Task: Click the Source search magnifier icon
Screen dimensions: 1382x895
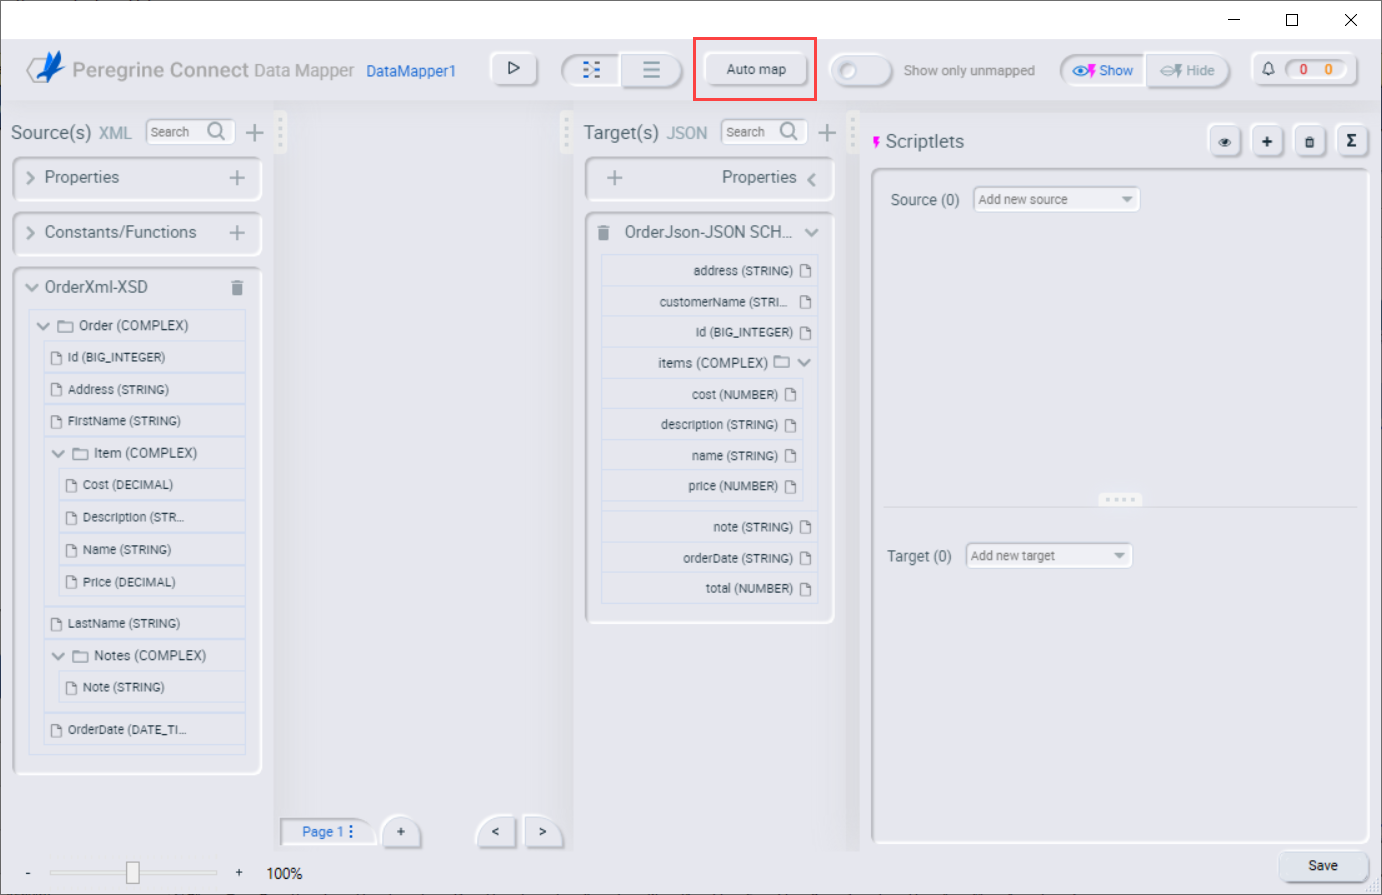Action: point(217,131)
